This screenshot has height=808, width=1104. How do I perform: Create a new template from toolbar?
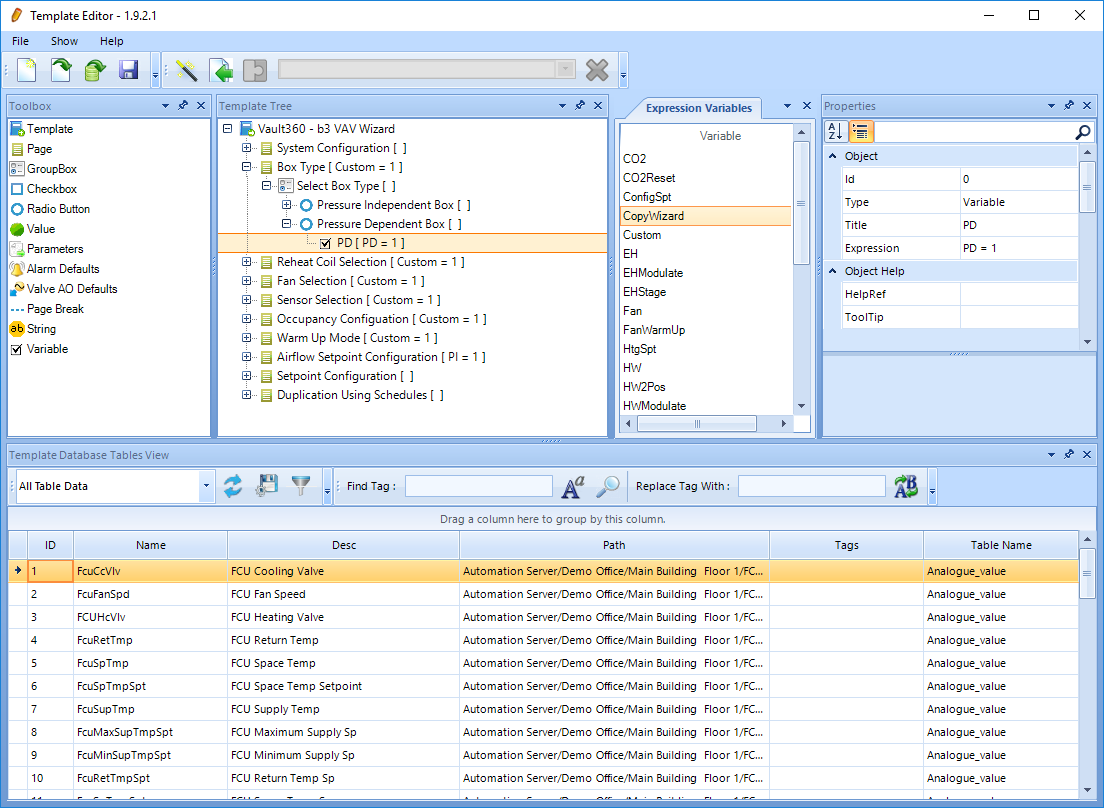(27, 70)
